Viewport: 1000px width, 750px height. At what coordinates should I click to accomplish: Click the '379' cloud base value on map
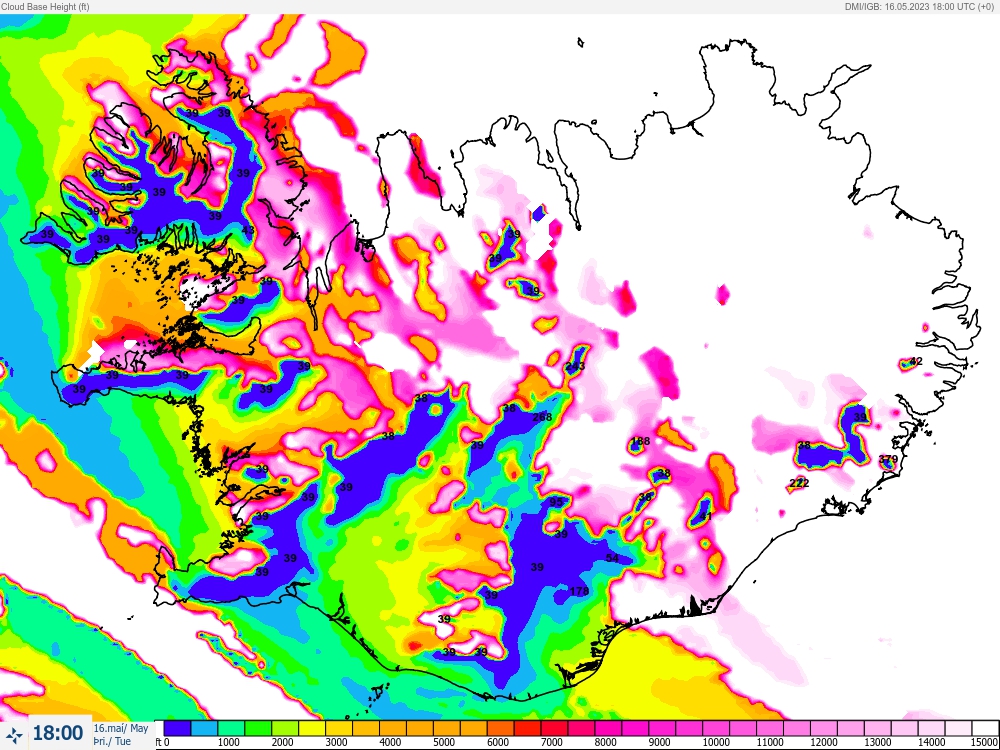click(x=888, y=459)
